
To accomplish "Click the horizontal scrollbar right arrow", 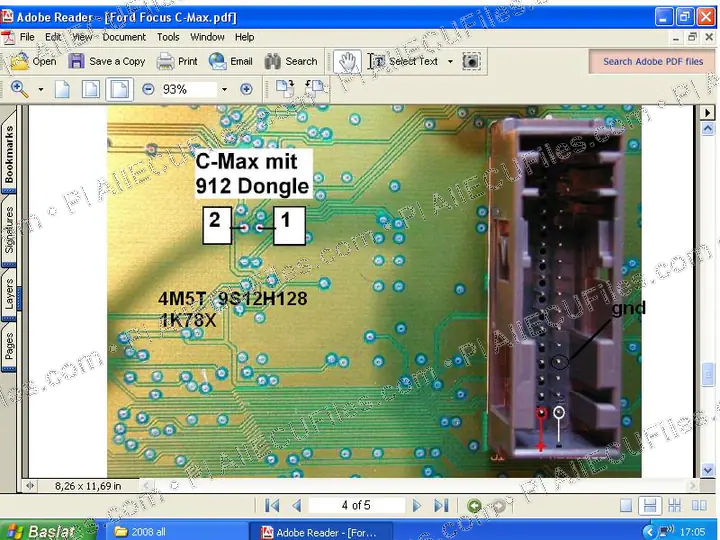I will 692,485.
